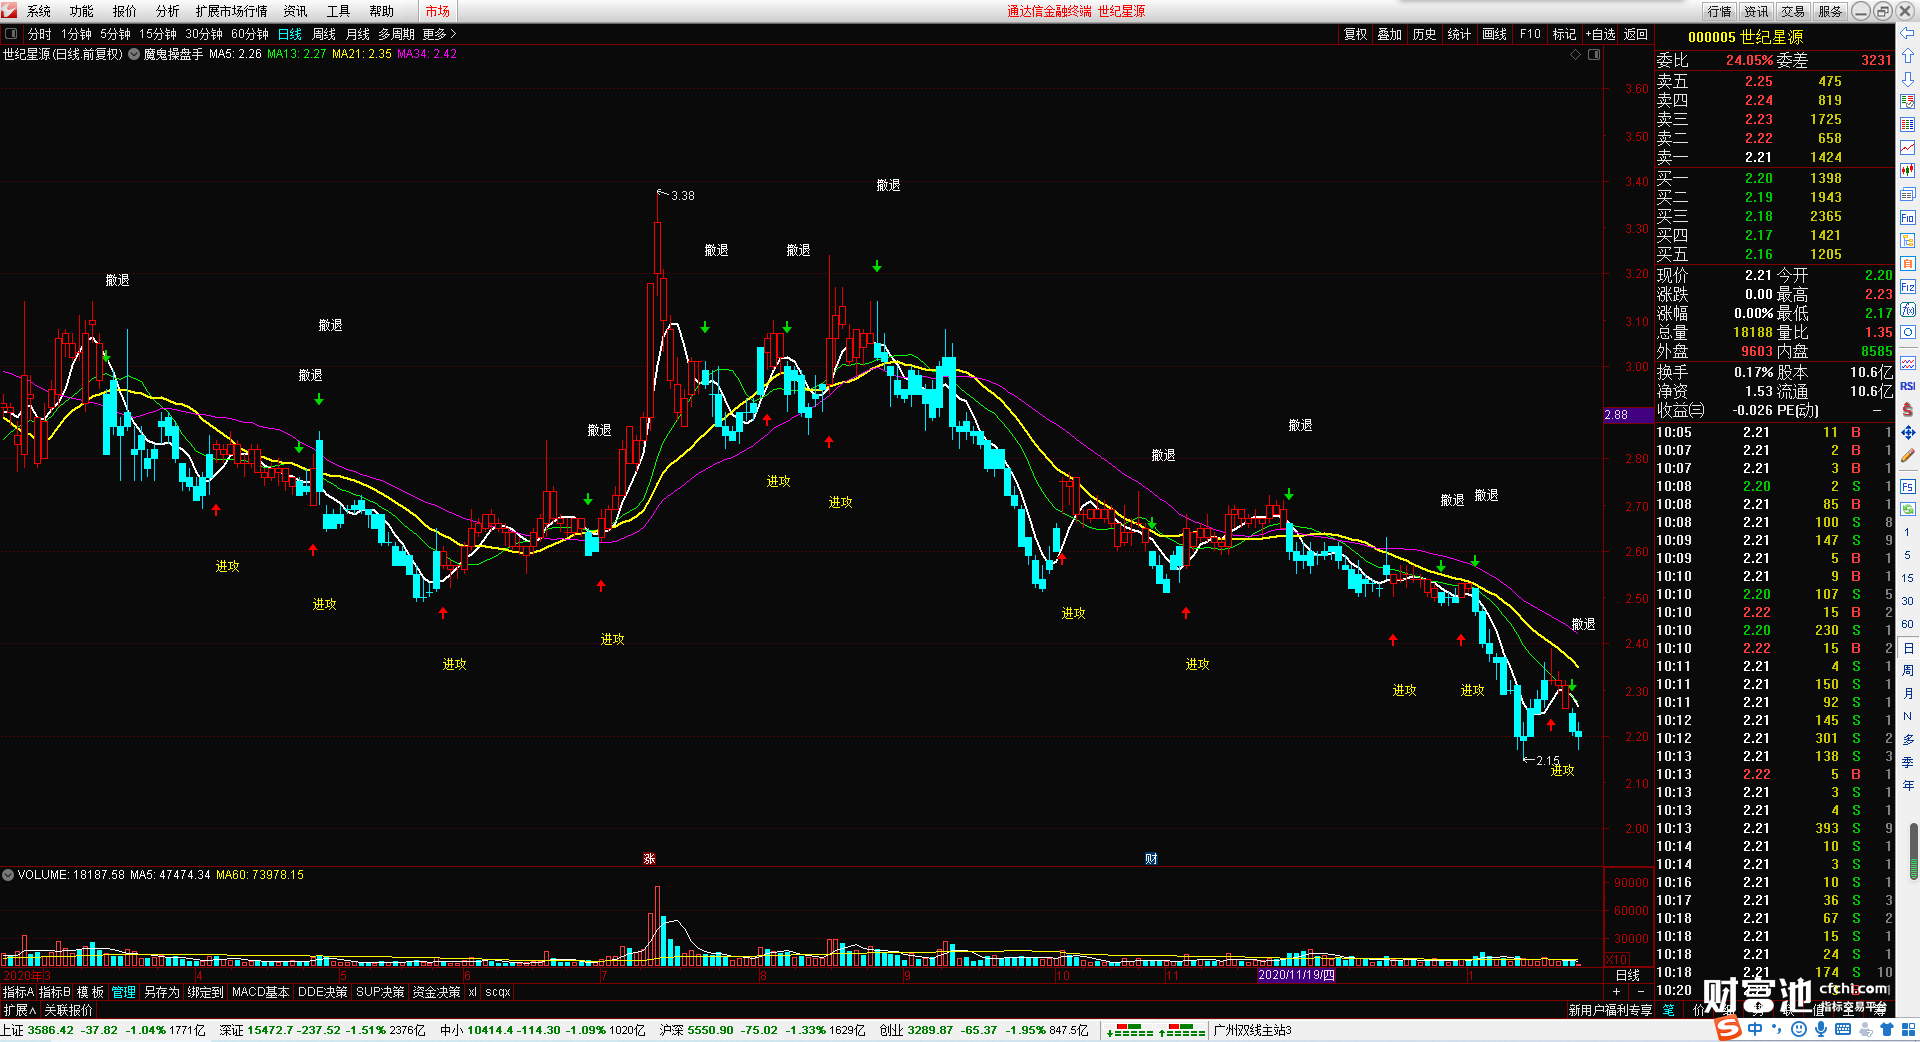This screenshot has width=1920, height=1042.
Task: Click the back arrow icon in right sidebar
Action: pos(1908,33)
